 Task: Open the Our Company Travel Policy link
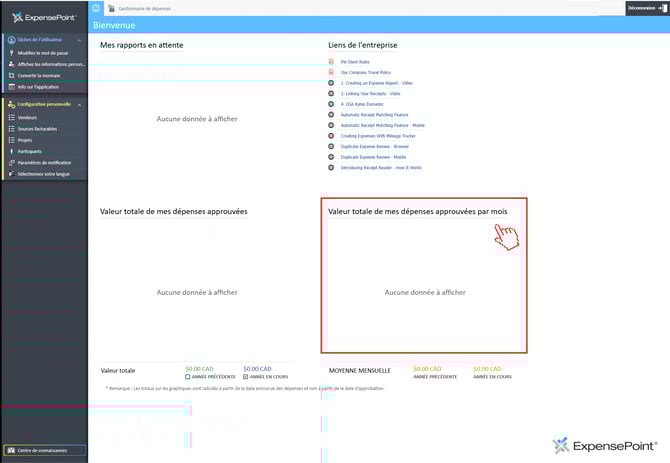(365, 73)
